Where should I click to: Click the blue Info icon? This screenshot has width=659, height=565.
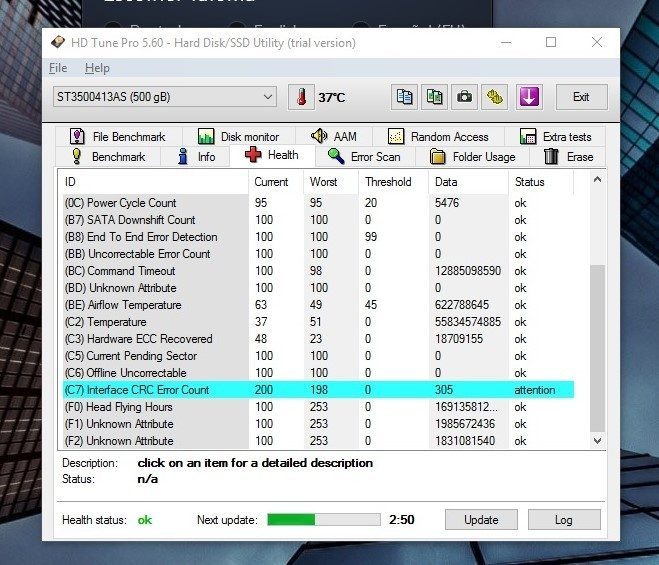tap(183, 156)
